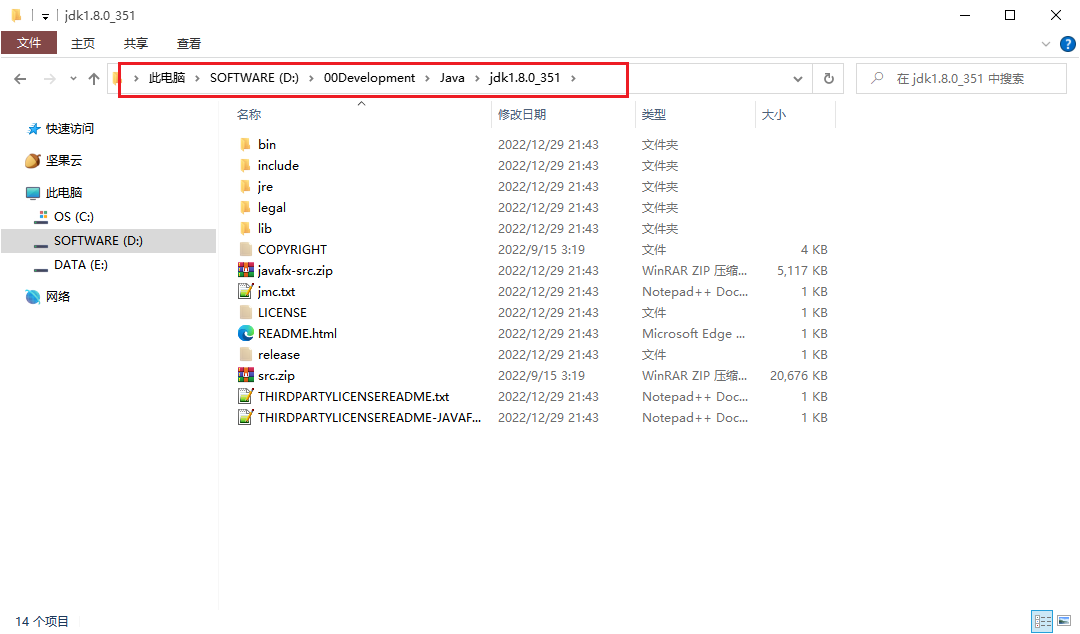Expand chevron after jdk1.8.0_351 breadcrumb
The image size is (1080, 634).
point(573,78)
